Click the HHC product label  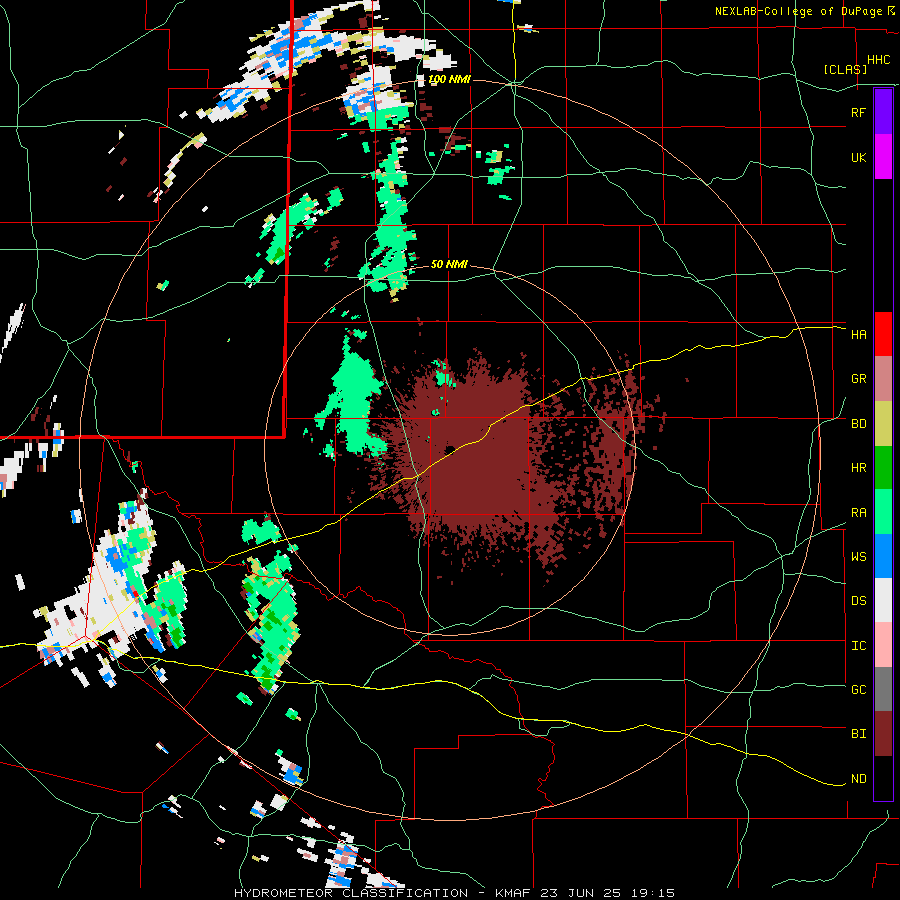[x=878, y=60]
